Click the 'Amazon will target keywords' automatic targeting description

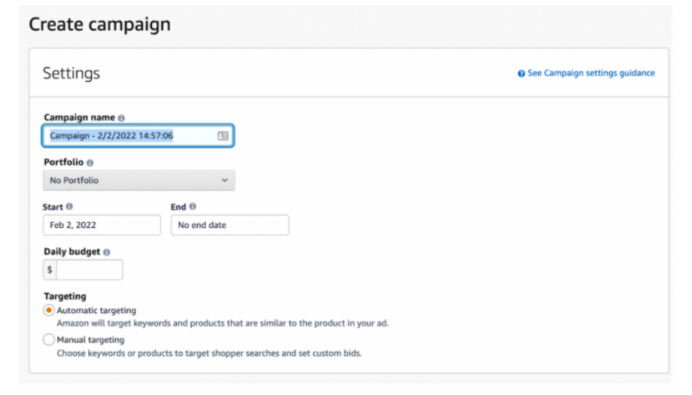click(222, 324)
